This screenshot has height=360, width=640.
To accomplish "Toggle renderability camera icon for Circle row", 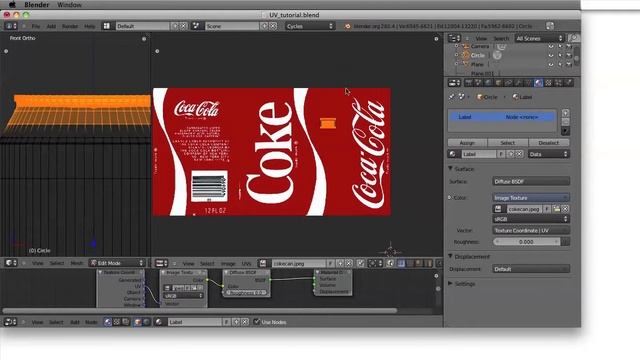I will tap(569, 55).
